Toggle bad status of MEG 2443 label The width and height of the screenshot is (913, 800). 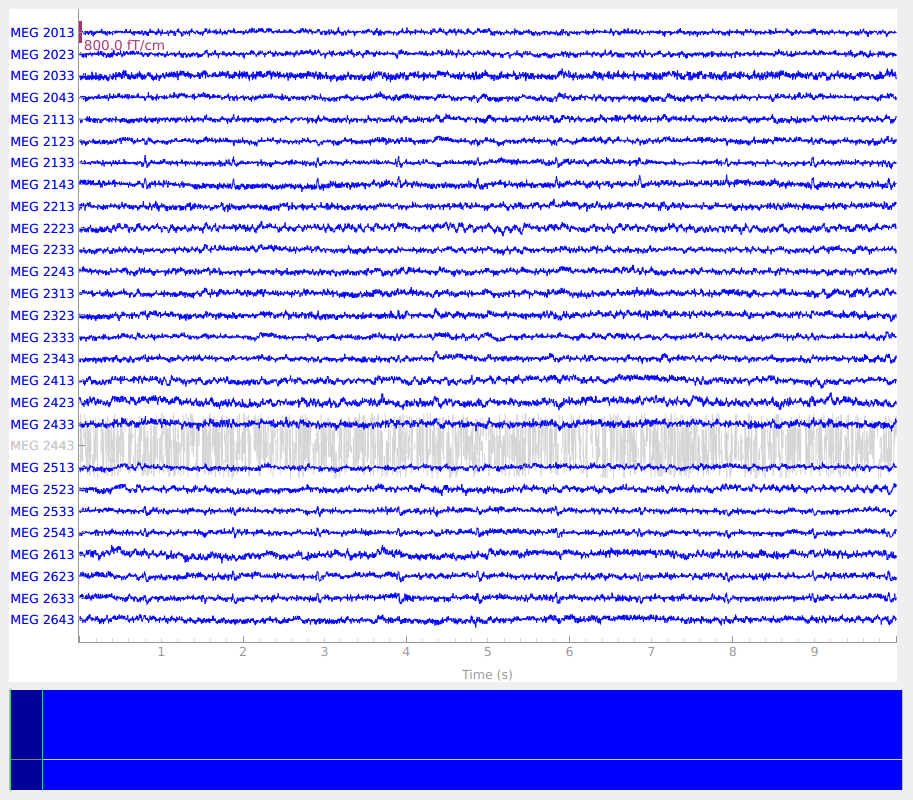42,446
